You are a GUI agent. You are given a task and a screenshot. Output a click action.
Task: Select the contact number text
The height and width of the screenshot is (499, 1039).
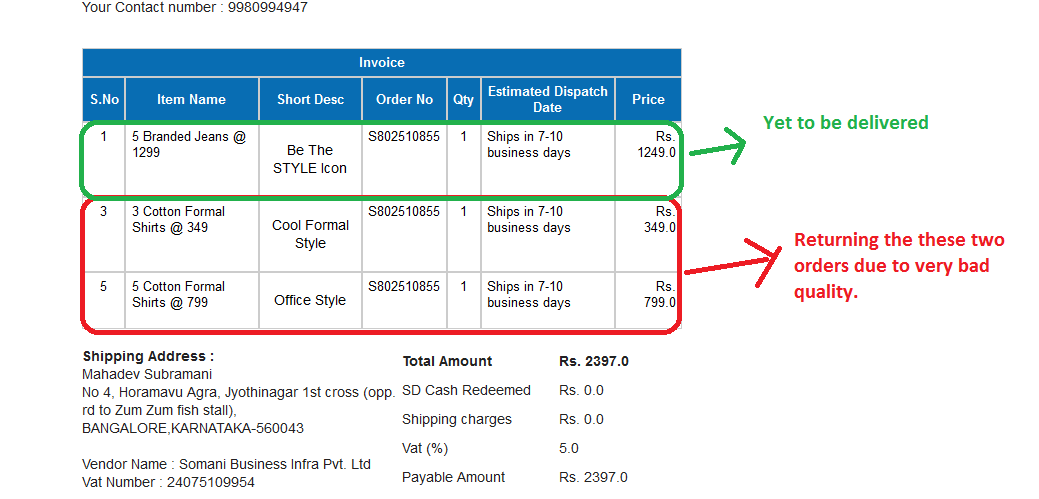pos(195,8)
